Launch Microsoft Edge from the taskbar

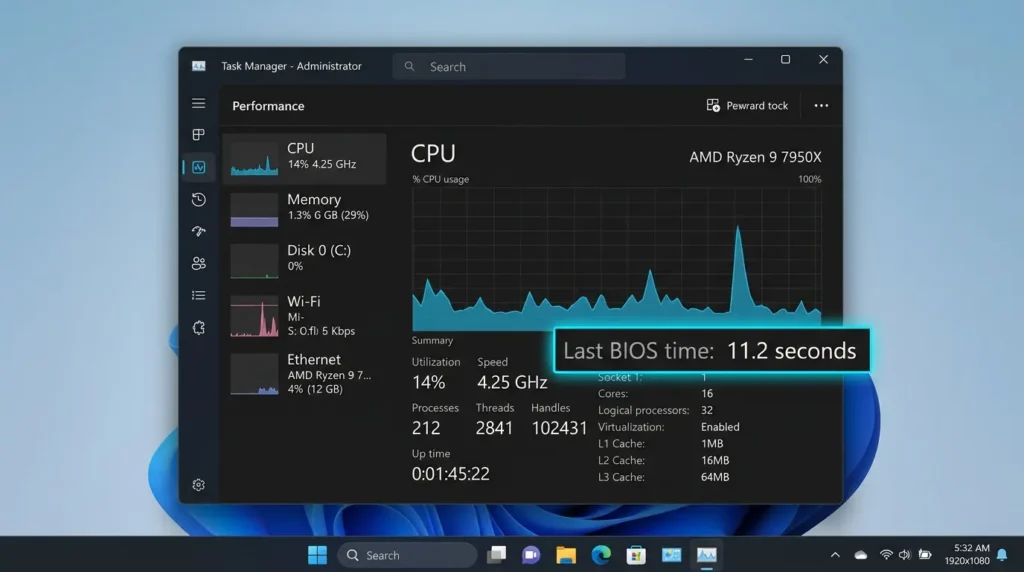(x=601, y=555)
